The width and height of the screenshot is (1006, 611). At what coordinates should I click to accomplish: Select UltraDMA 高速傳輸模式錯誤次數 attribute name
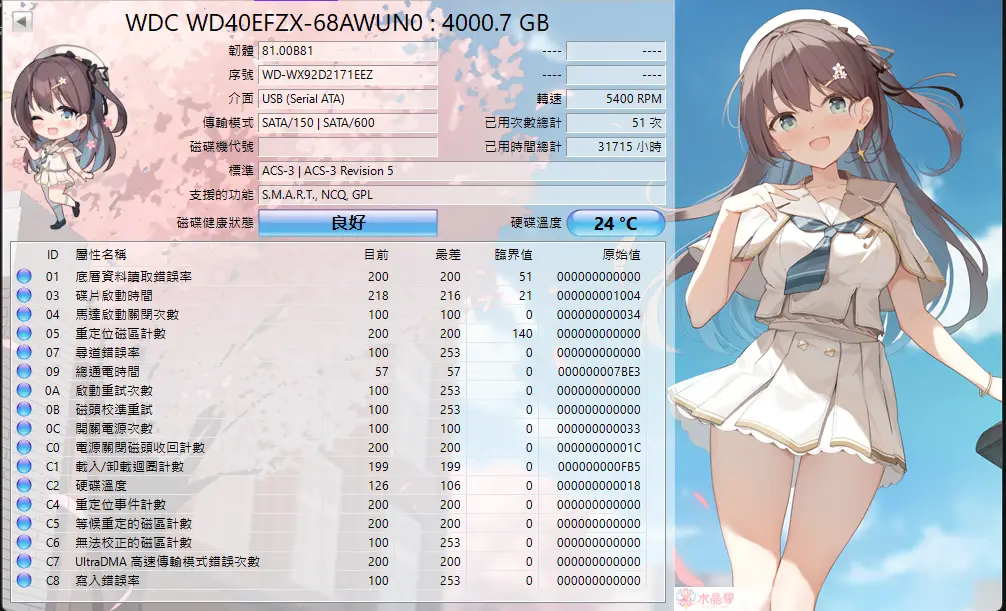click(x=167, y=562)
